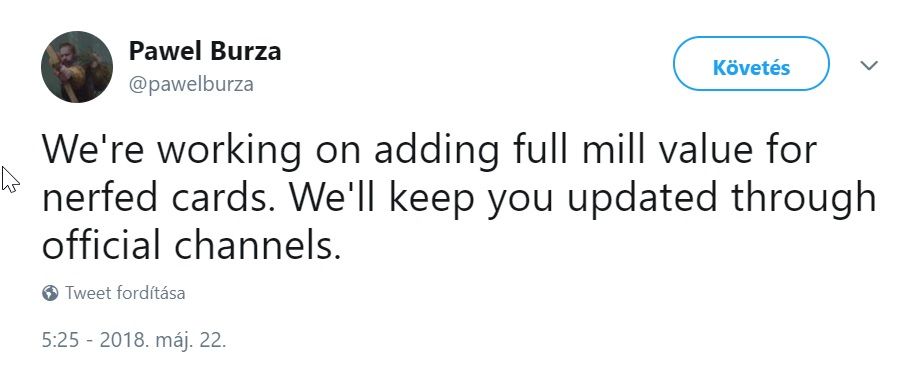899x368 pixels.
Task: Open the tweet body about full mill value
Action: [459, 197]
